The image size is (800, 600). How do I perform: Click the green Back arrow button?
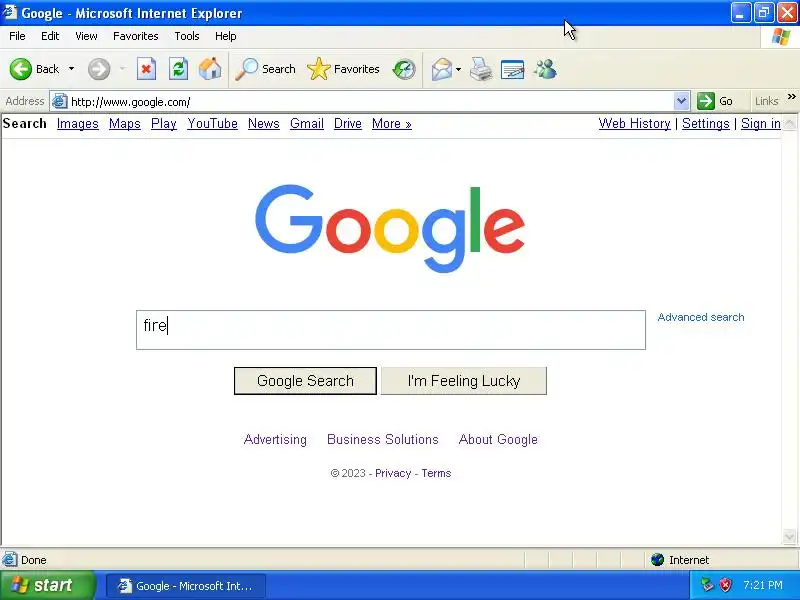coord(21,69)
